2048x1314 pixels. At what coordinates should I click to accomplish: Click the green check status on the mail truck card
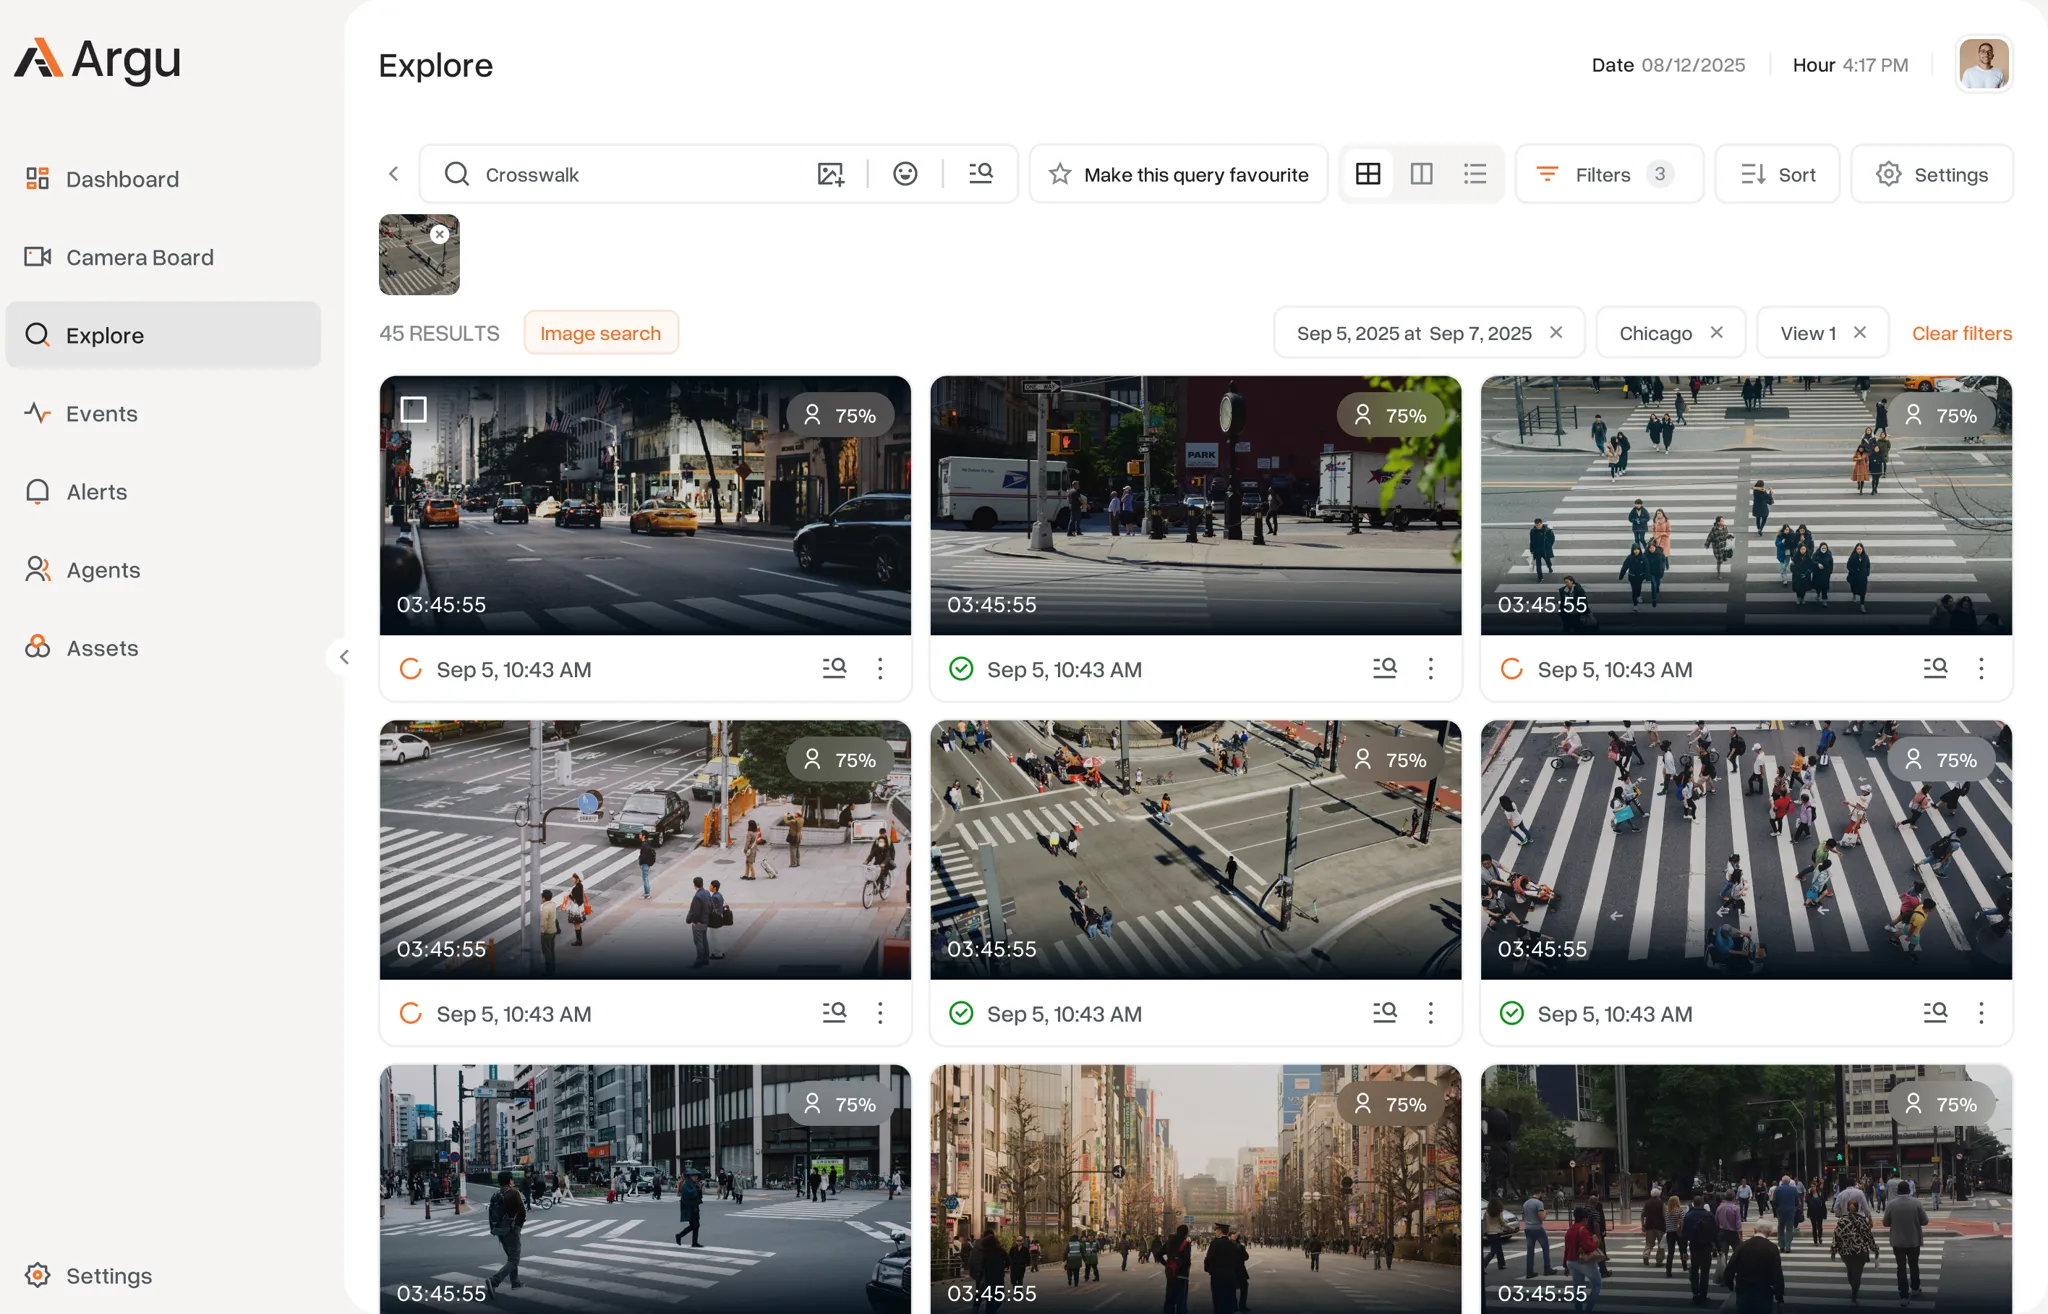point(961,668)
